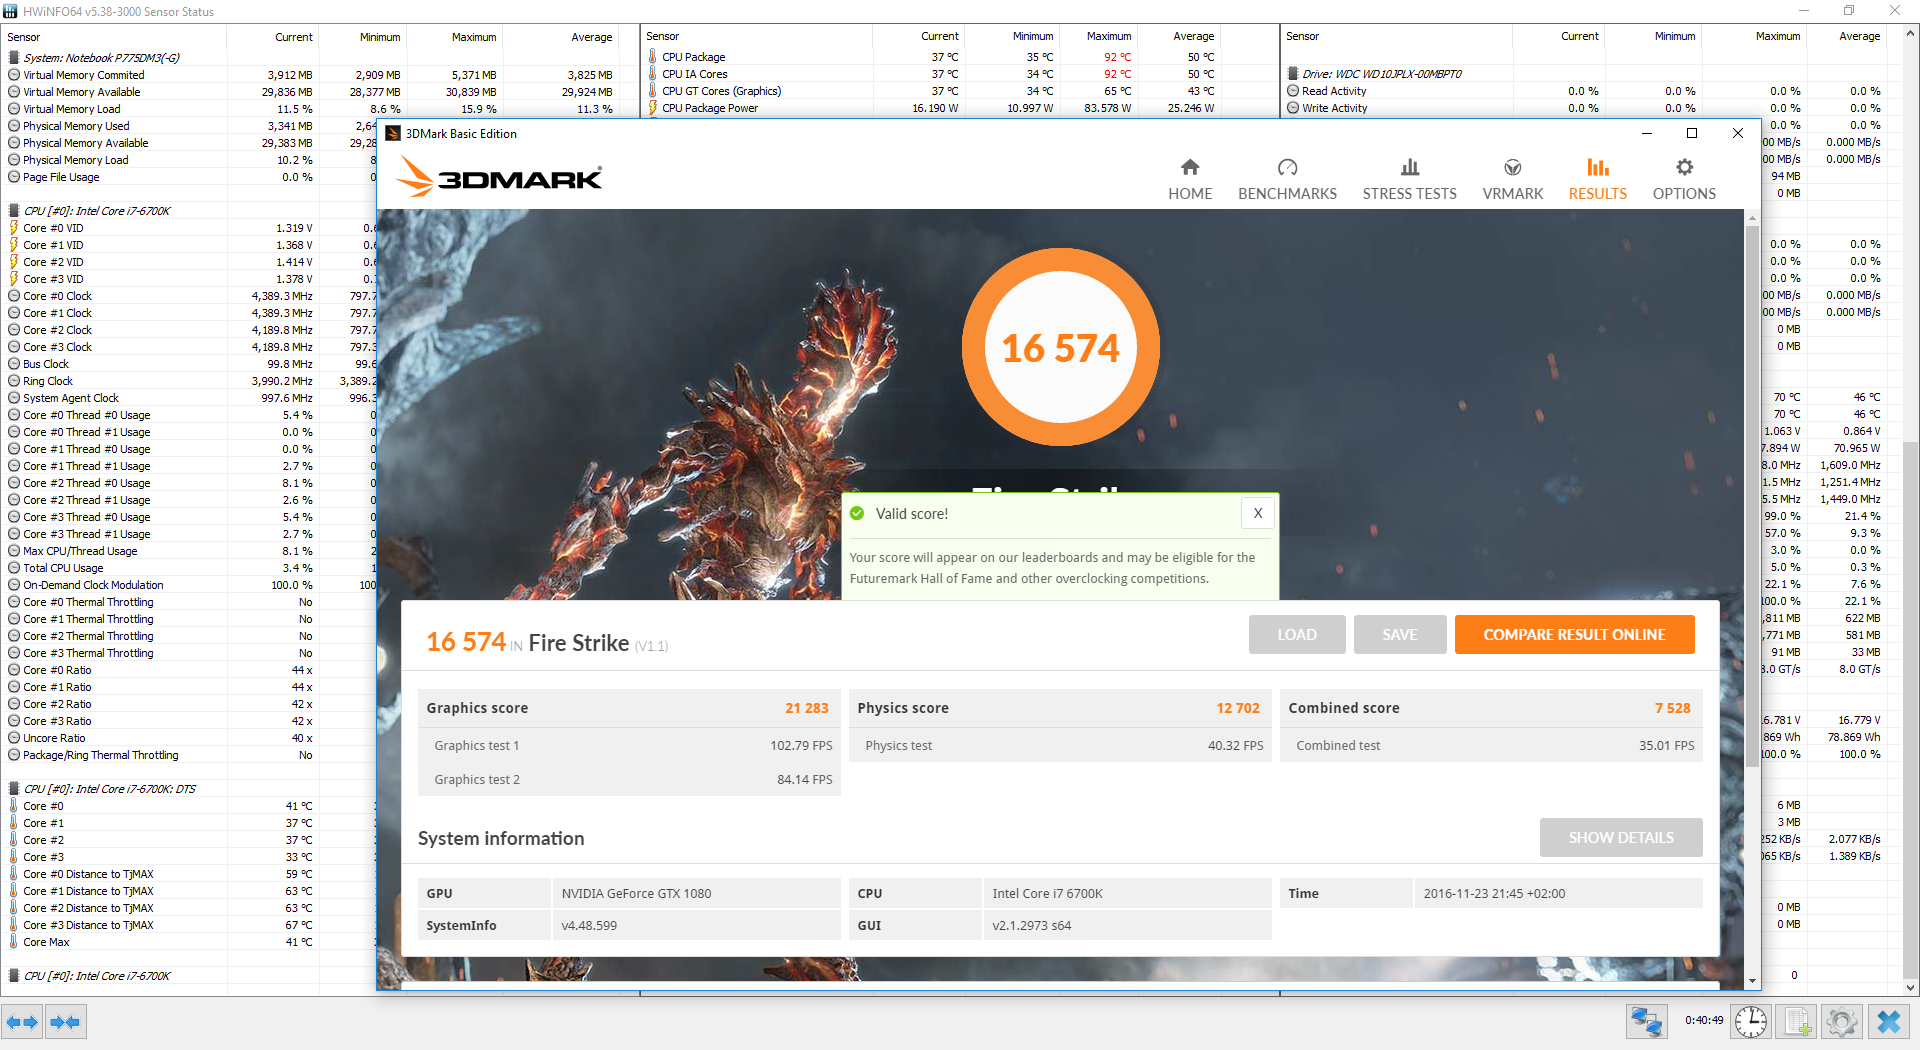Click the 3DMark results vertical scrollbar
The image size is (1920, 1050).
click(1752, 497)
